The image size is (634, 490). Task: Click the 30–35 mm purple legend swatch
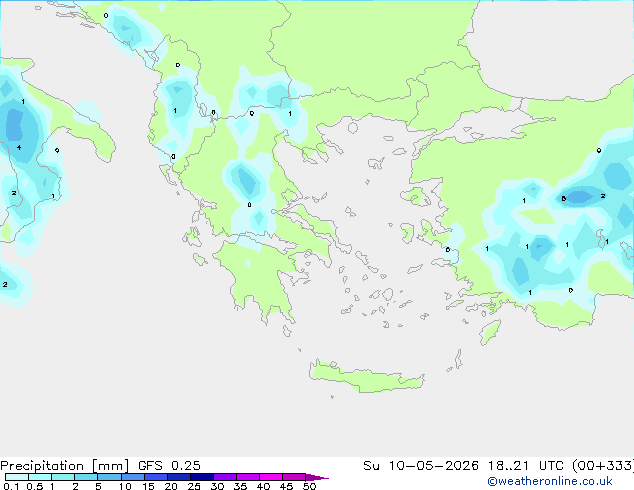225,477
